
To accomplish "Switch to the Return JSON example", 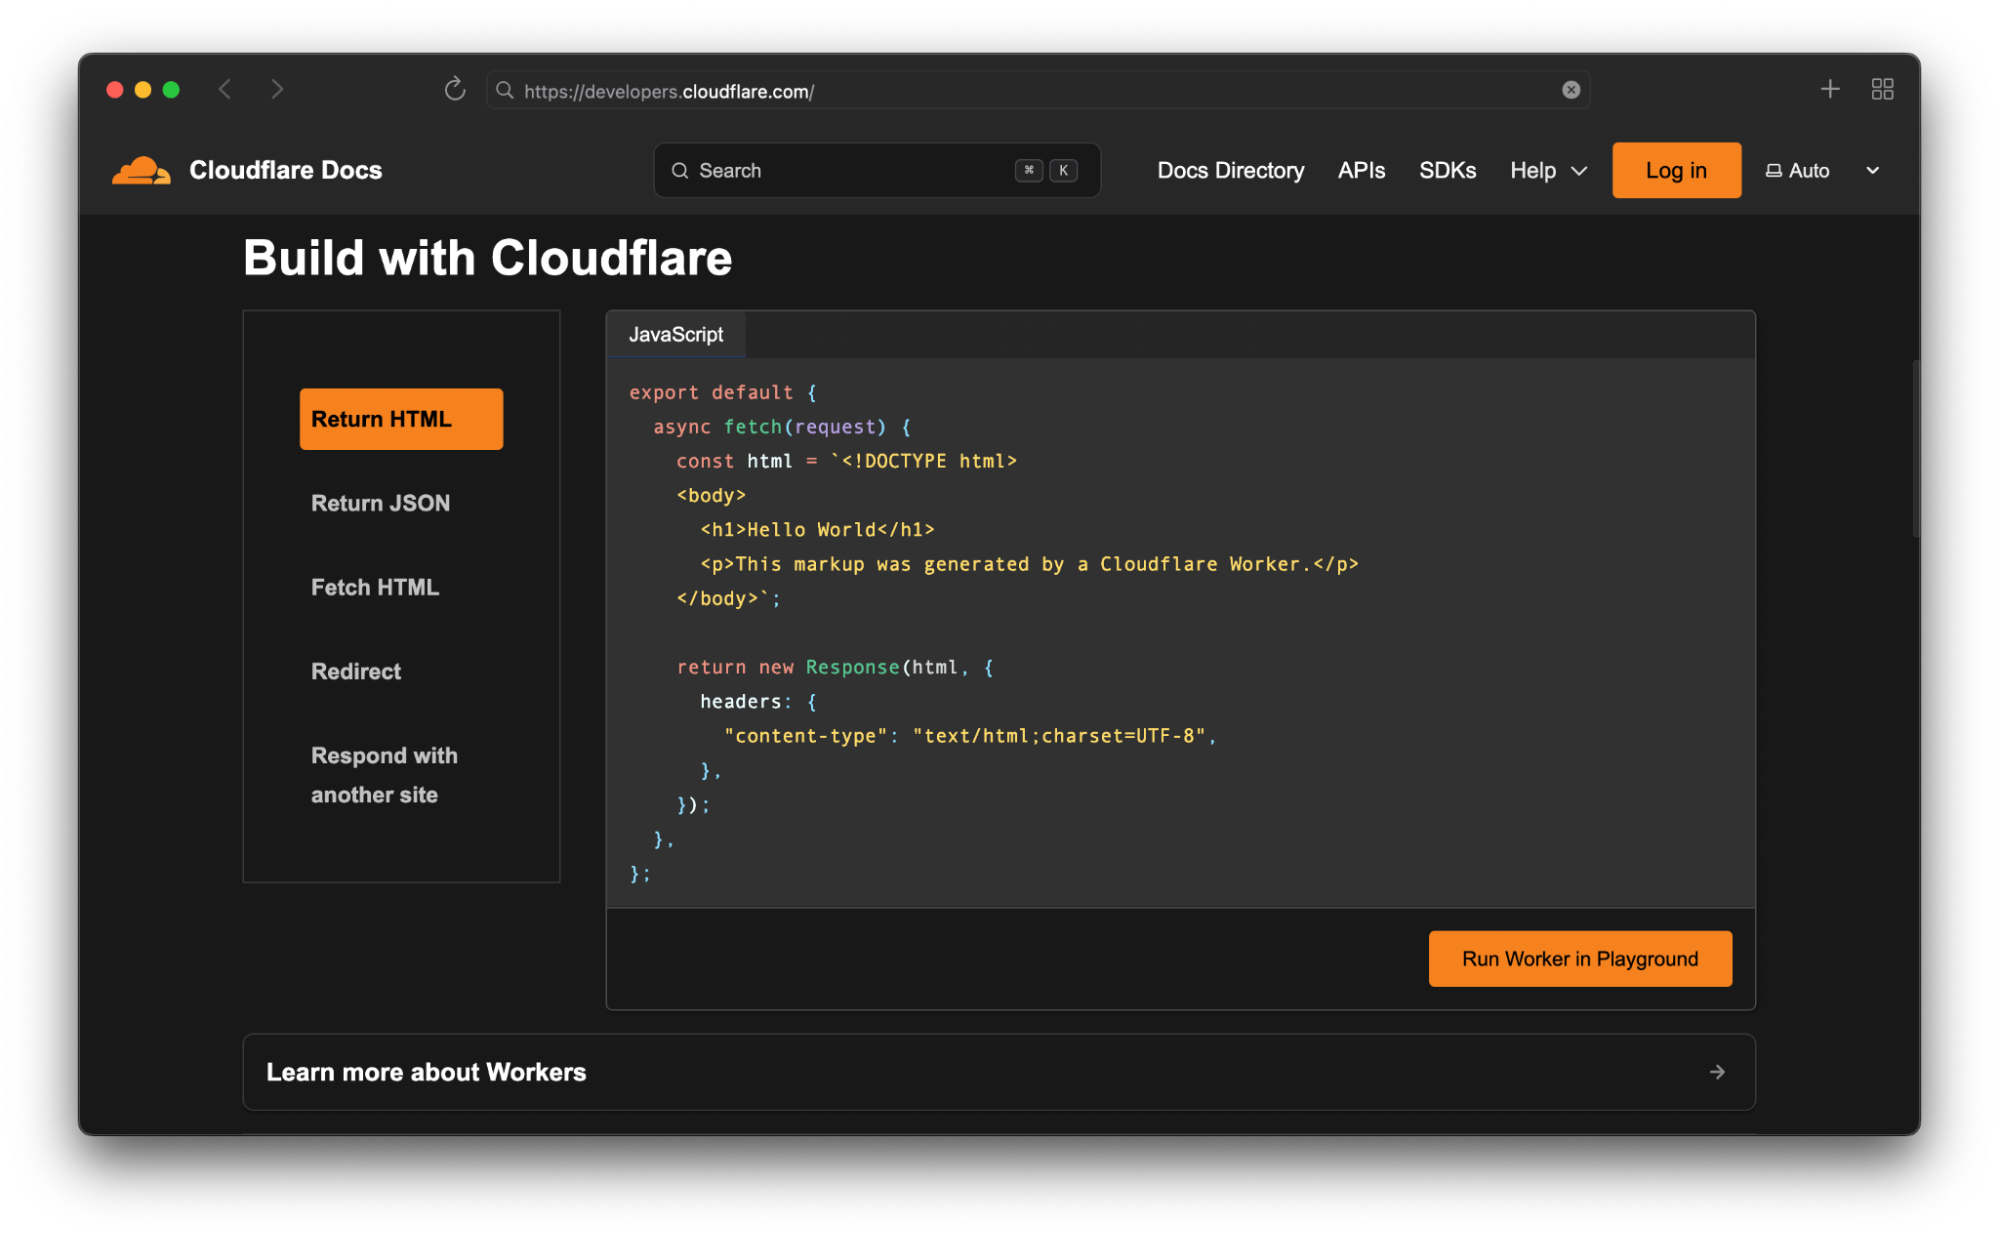I will click(380, 503).
